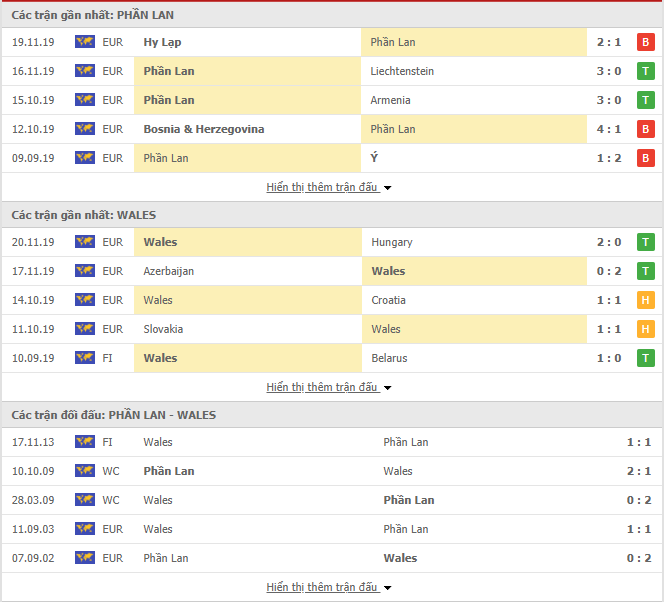Click the green T badge on the Belarus row
Image resolution: width=664 pixels, height=602 pixels.
tap(645, 358)
